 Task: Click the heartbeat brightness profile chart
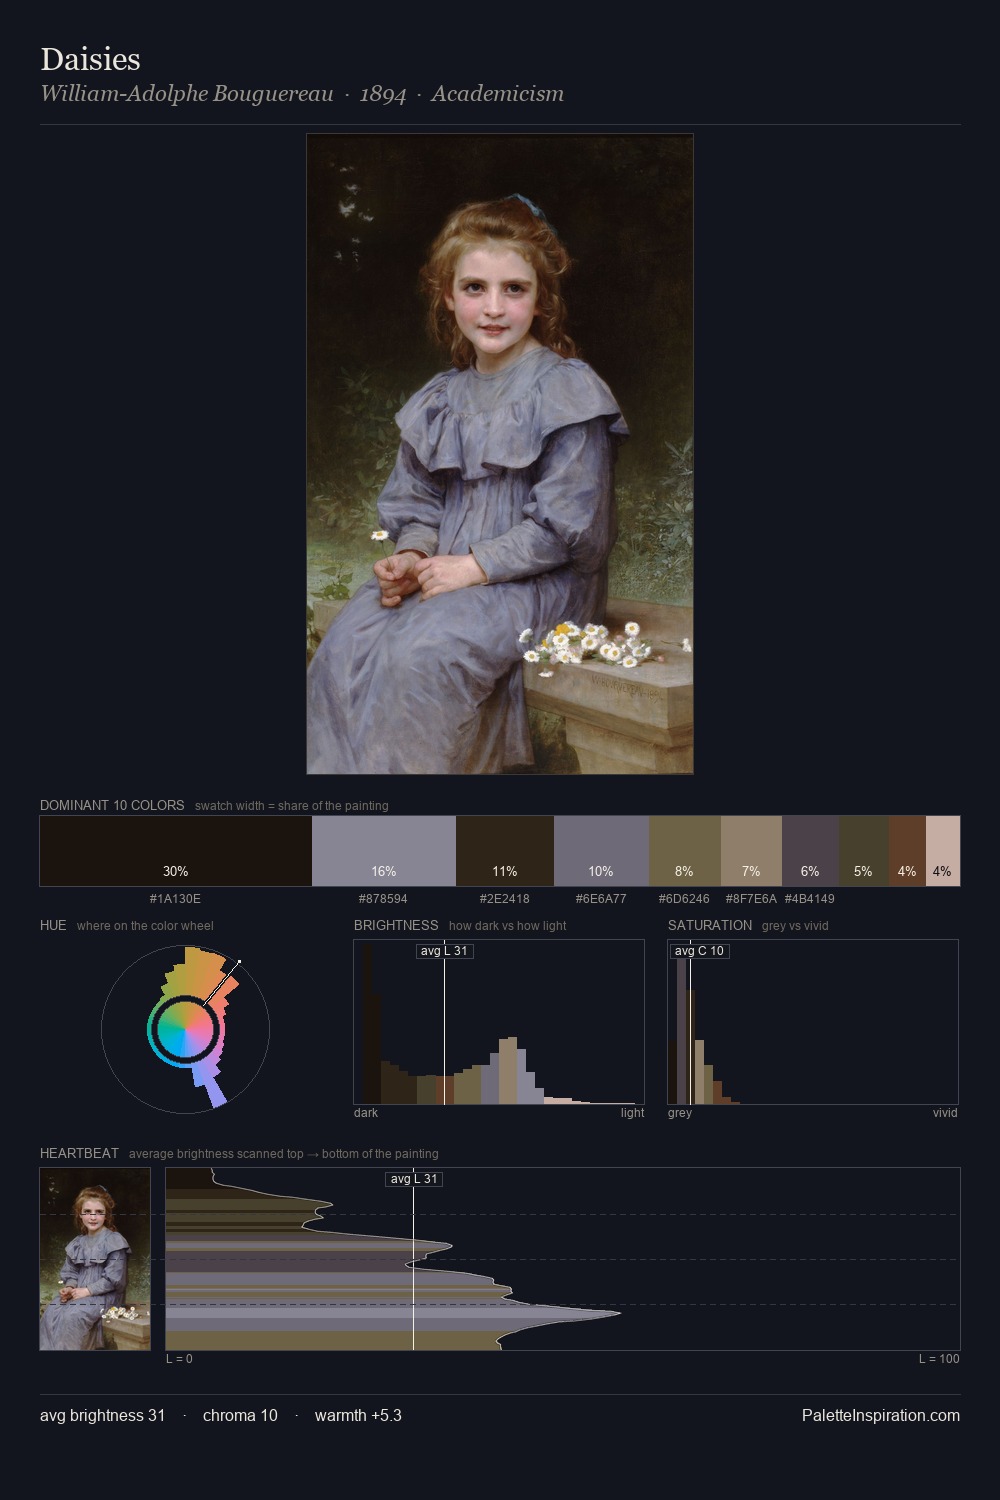563,1259
